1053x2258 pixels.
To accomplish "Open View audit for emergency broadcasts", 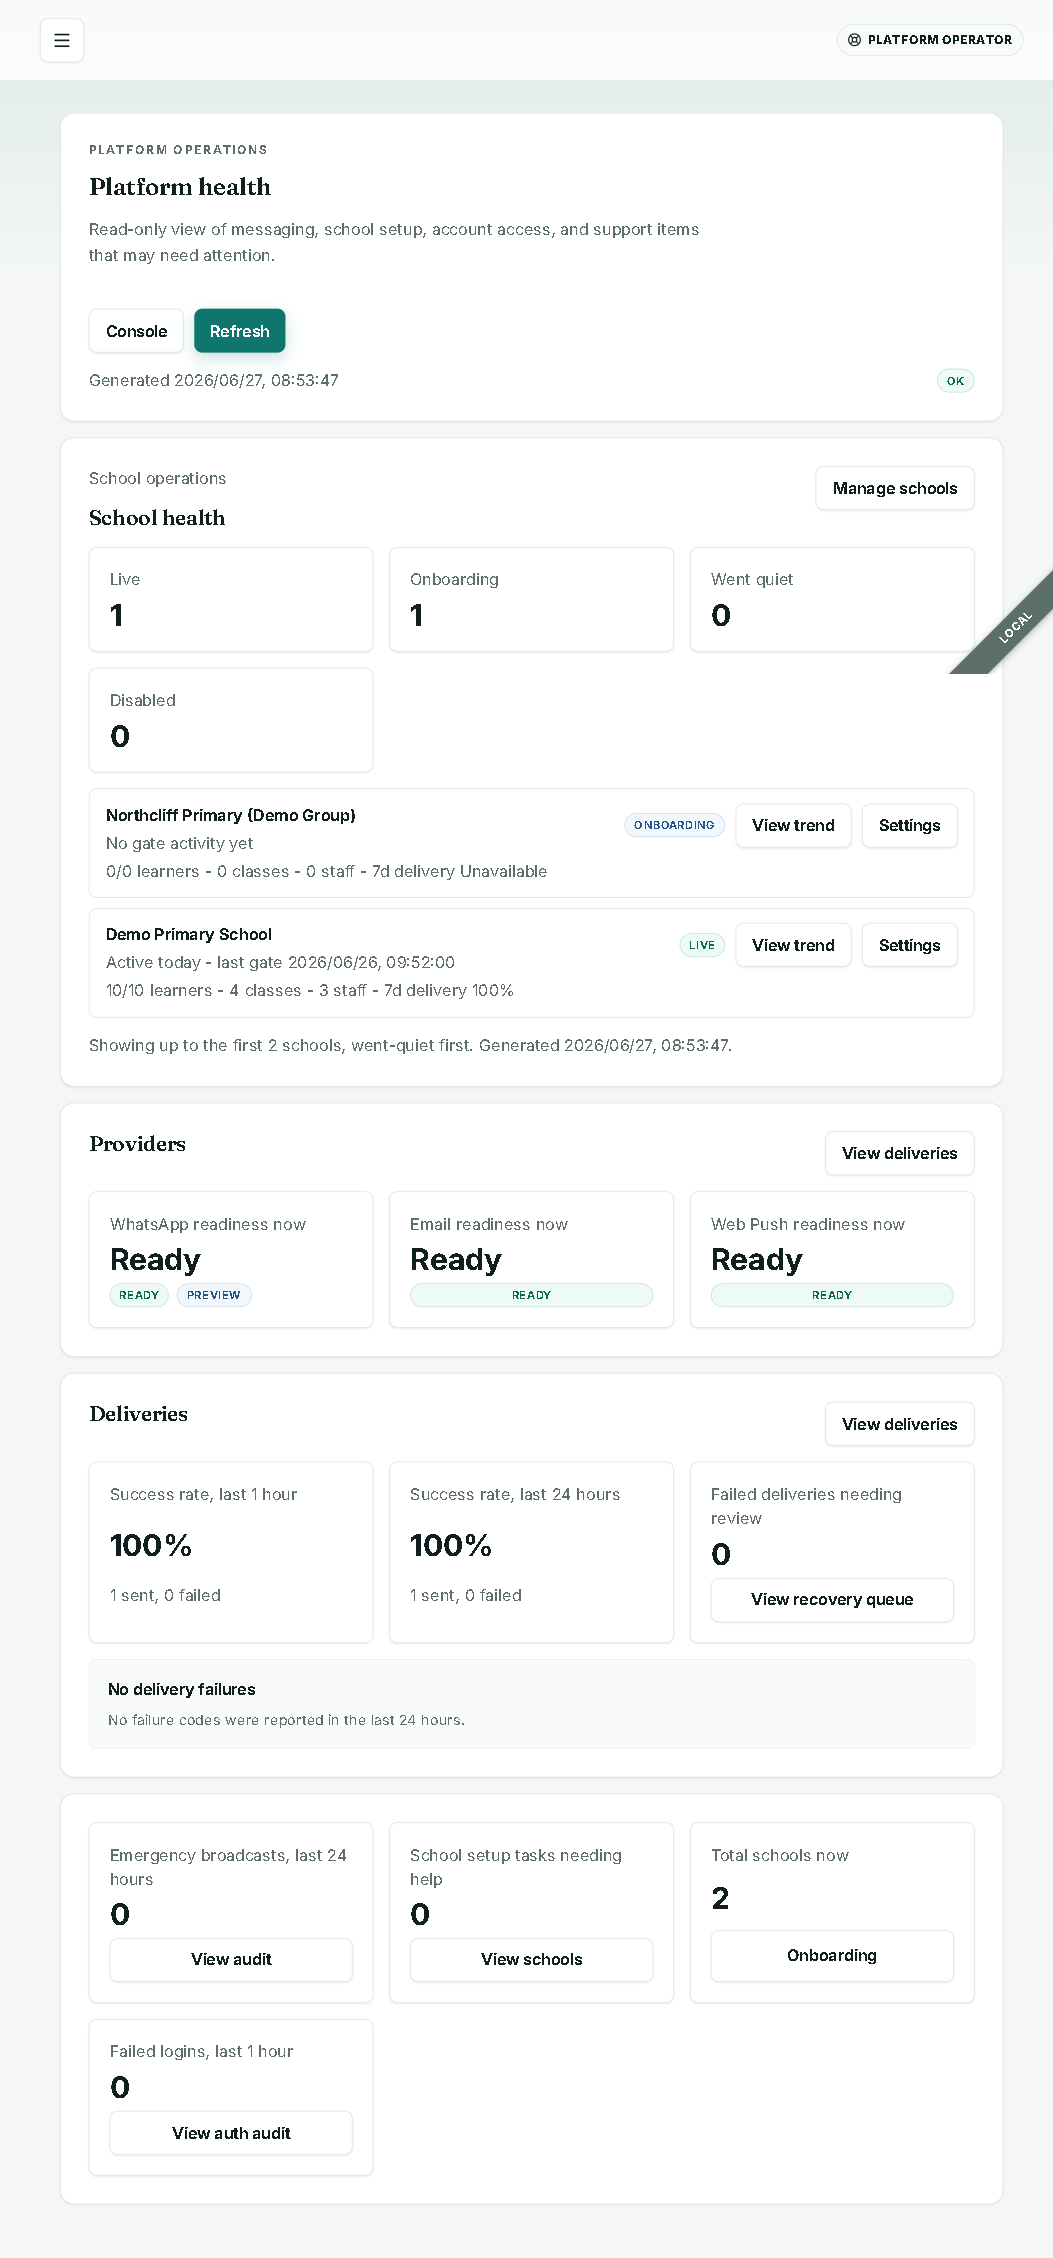I will [x=231, y=1959].
